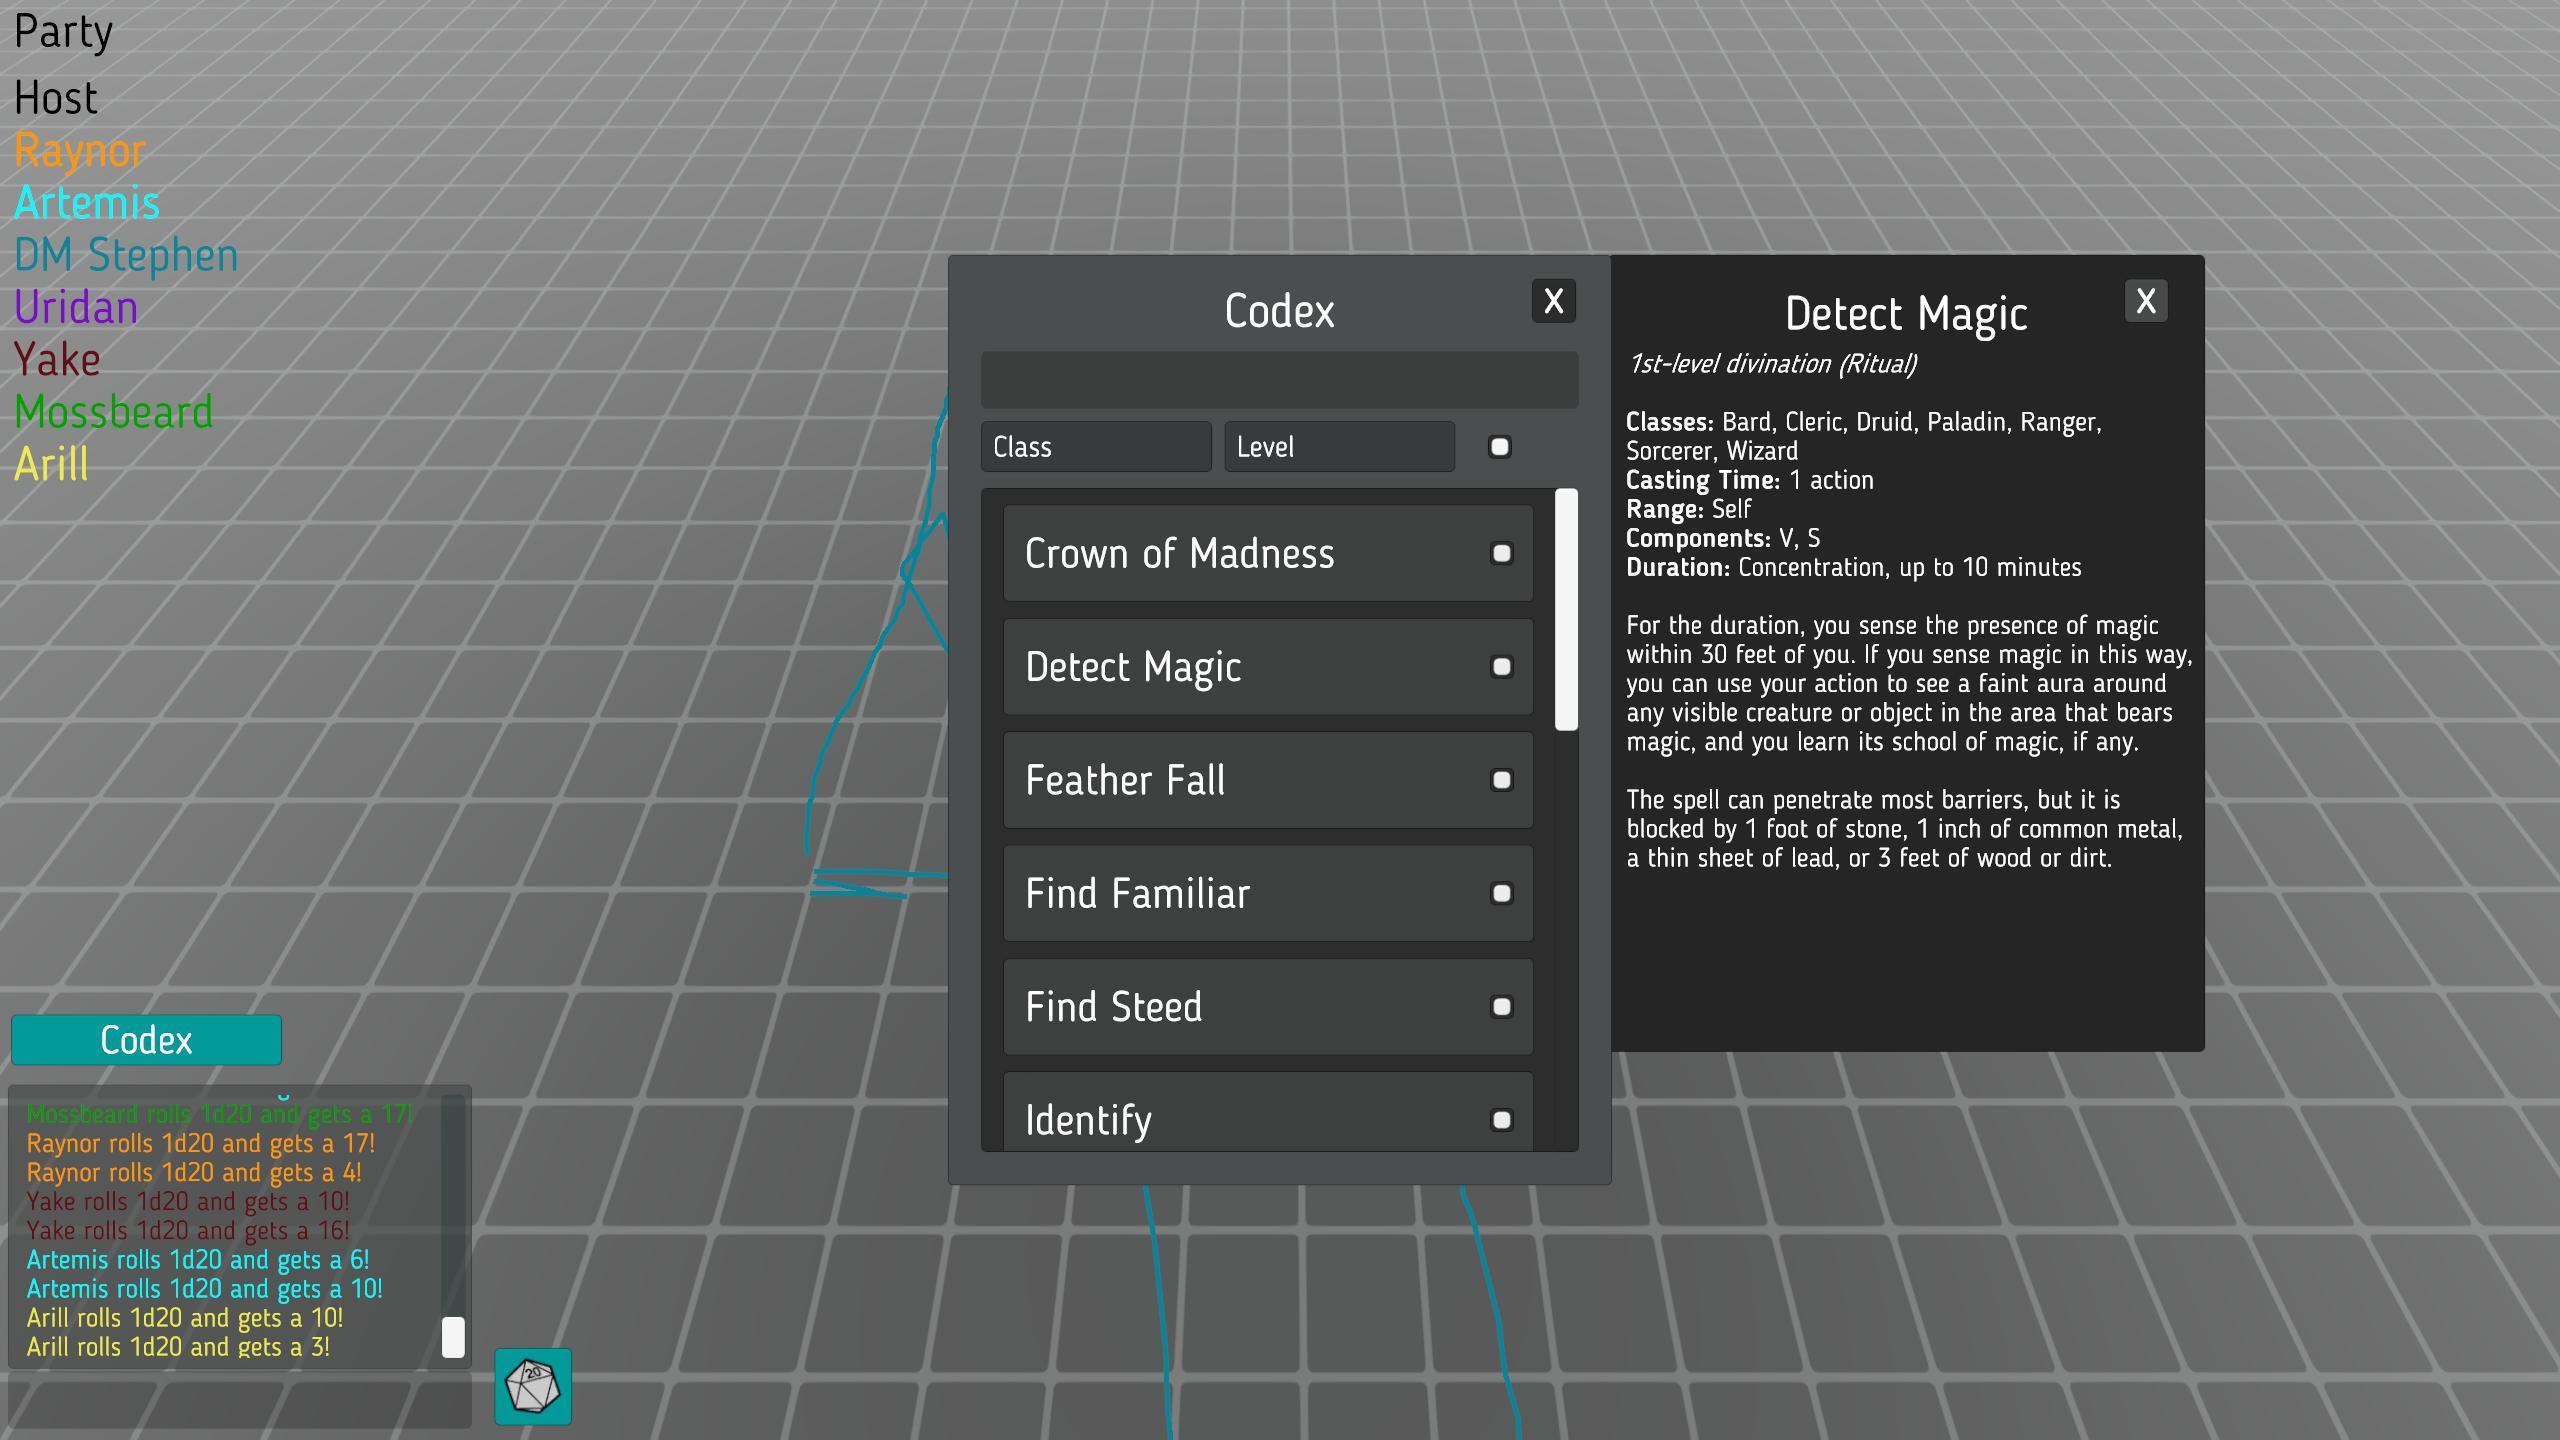Select Artemis in the party list
This screenshot has width=2560, height=1440.
pyautogui.click(x=87, y=203)
